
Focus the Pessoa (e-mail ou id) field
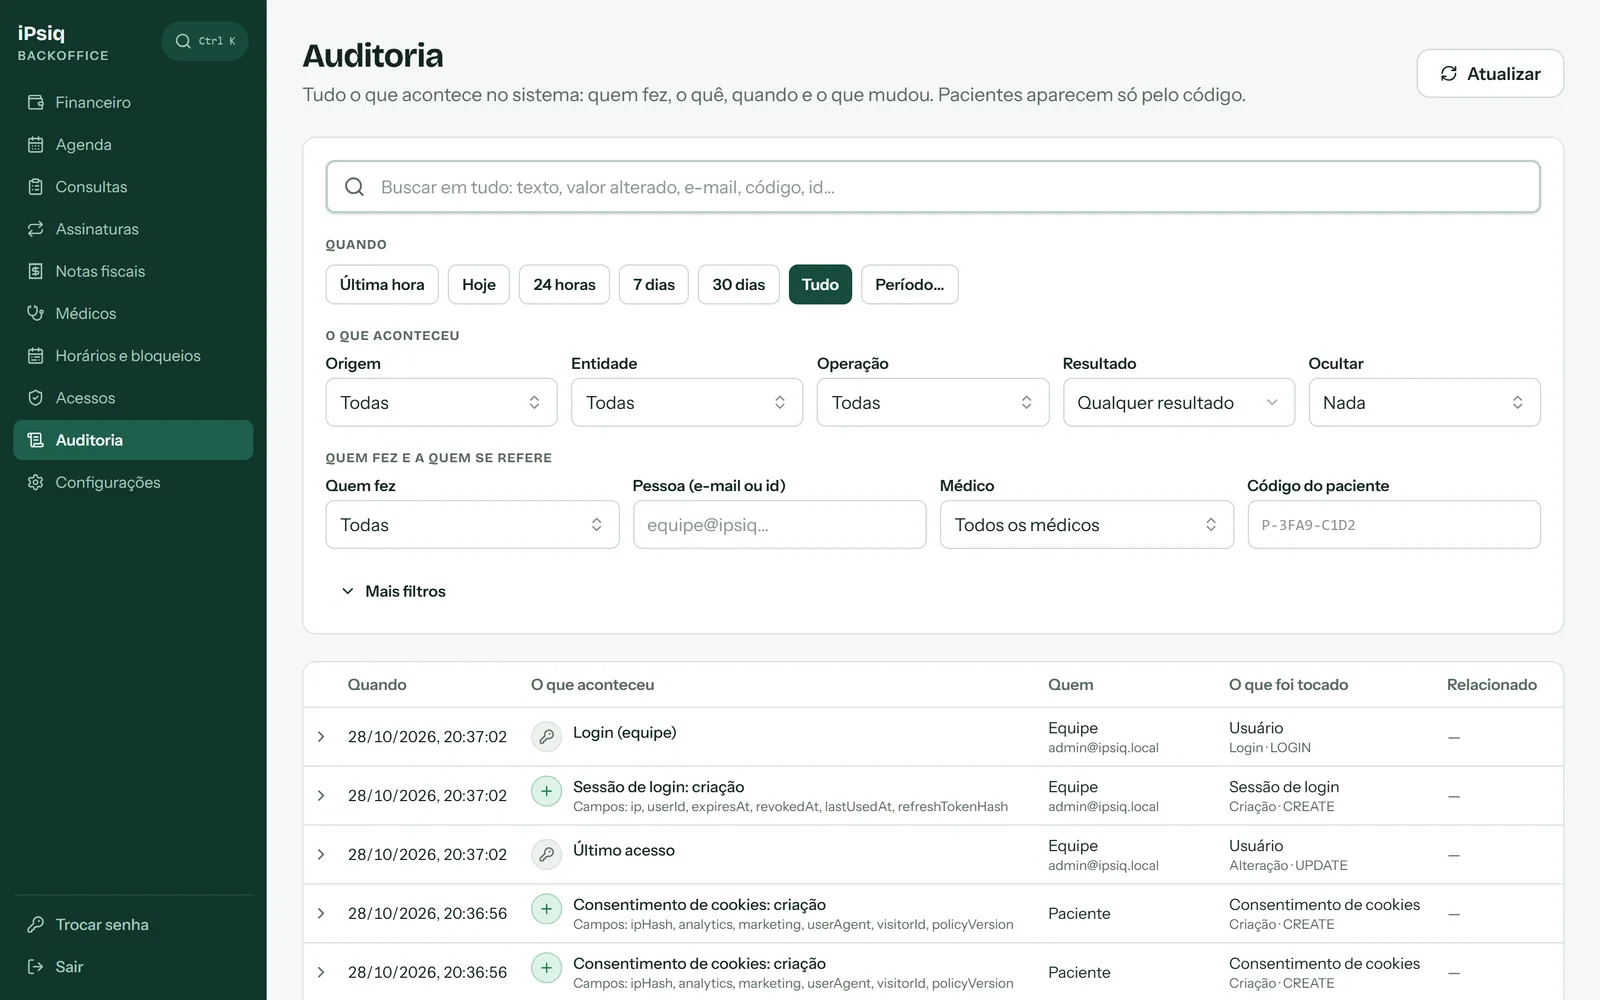pos(780,524)
